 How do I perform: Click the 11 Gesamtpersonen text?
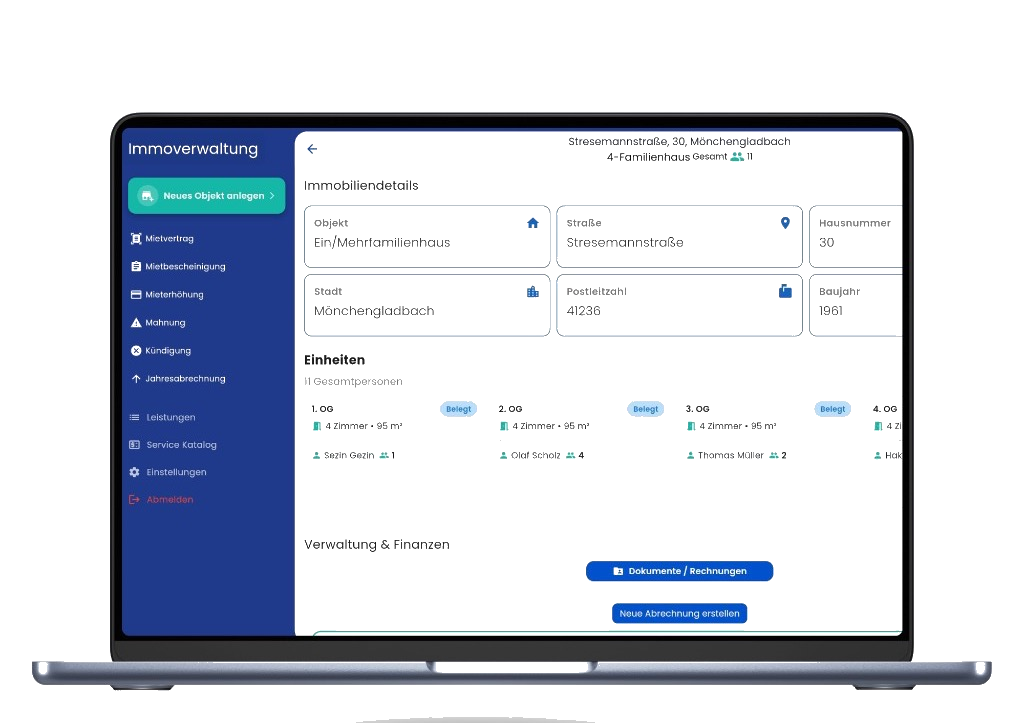353,381
